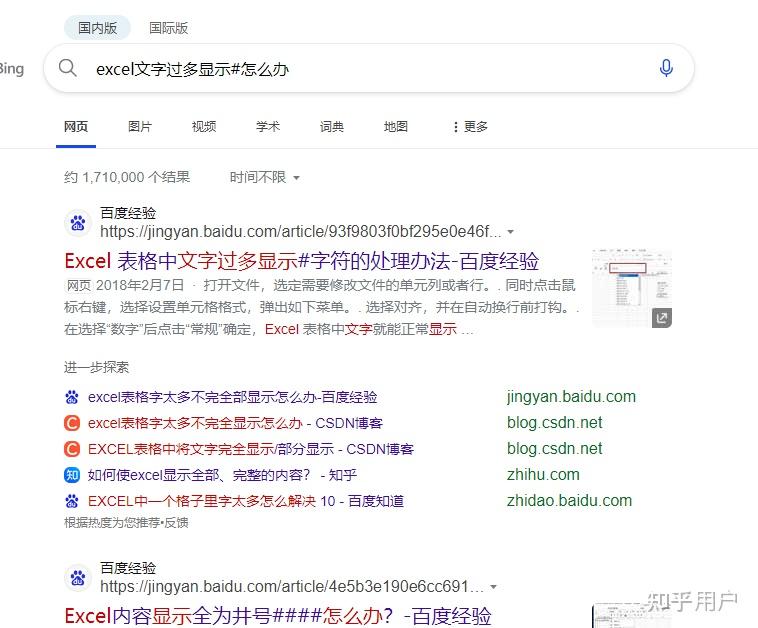The height and width of the screenshot is (628, 758).
Task: Switch to 国内版 search mode
Action: 98,28
